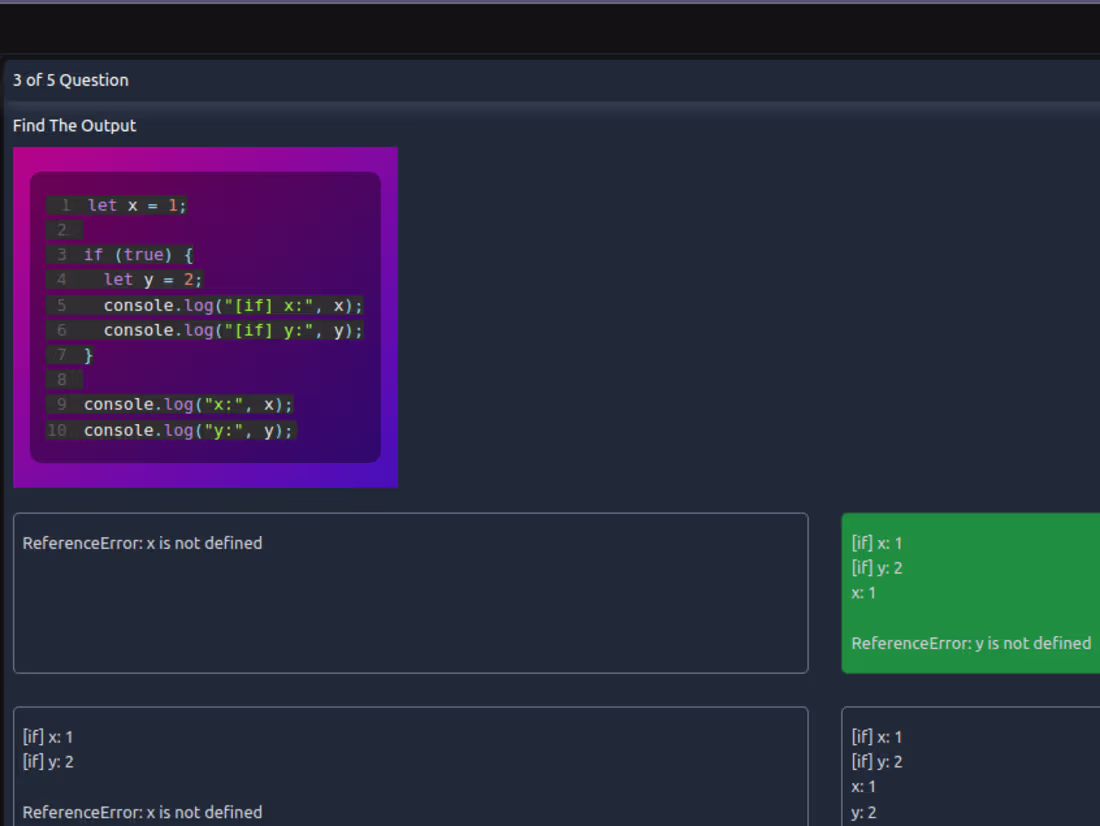Click the console.log("y:", y) line 10
Screen dimensions: 1100x826
[188, 430]
